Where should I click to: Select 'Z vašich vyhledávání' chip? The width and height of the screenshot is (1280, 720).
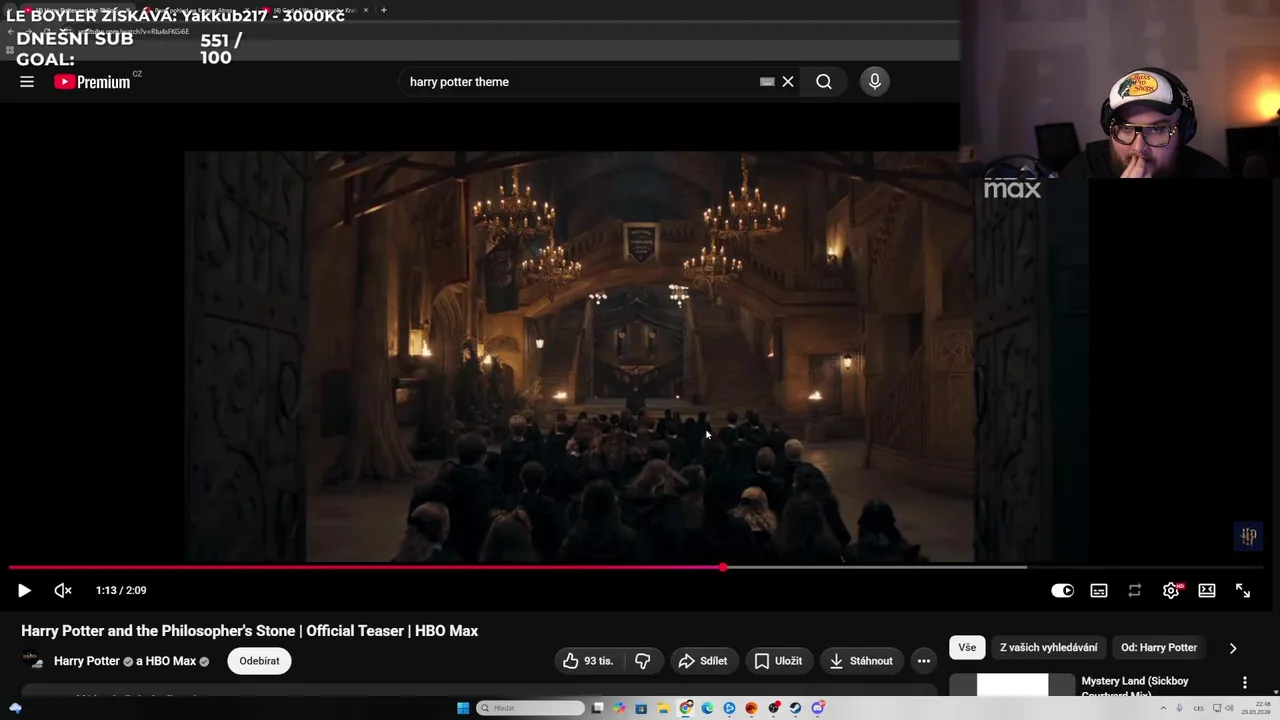(x=1048, y=648)
